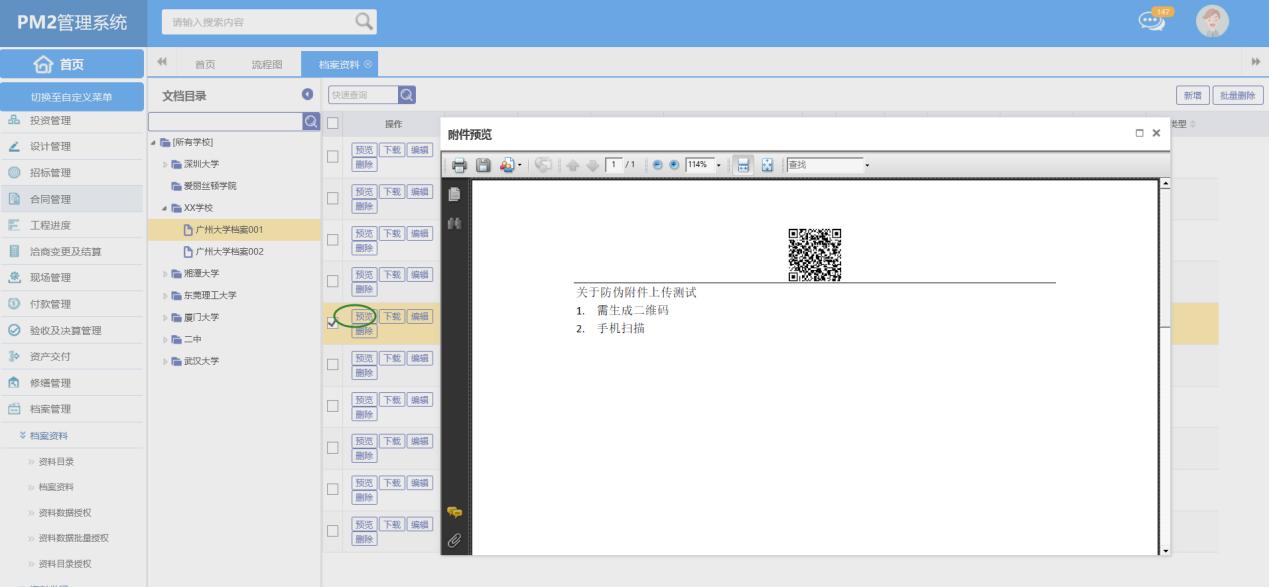Click the binoculars search icon in PDF sidebar
Screen dimensions: 1269x587
click(455, 223)
